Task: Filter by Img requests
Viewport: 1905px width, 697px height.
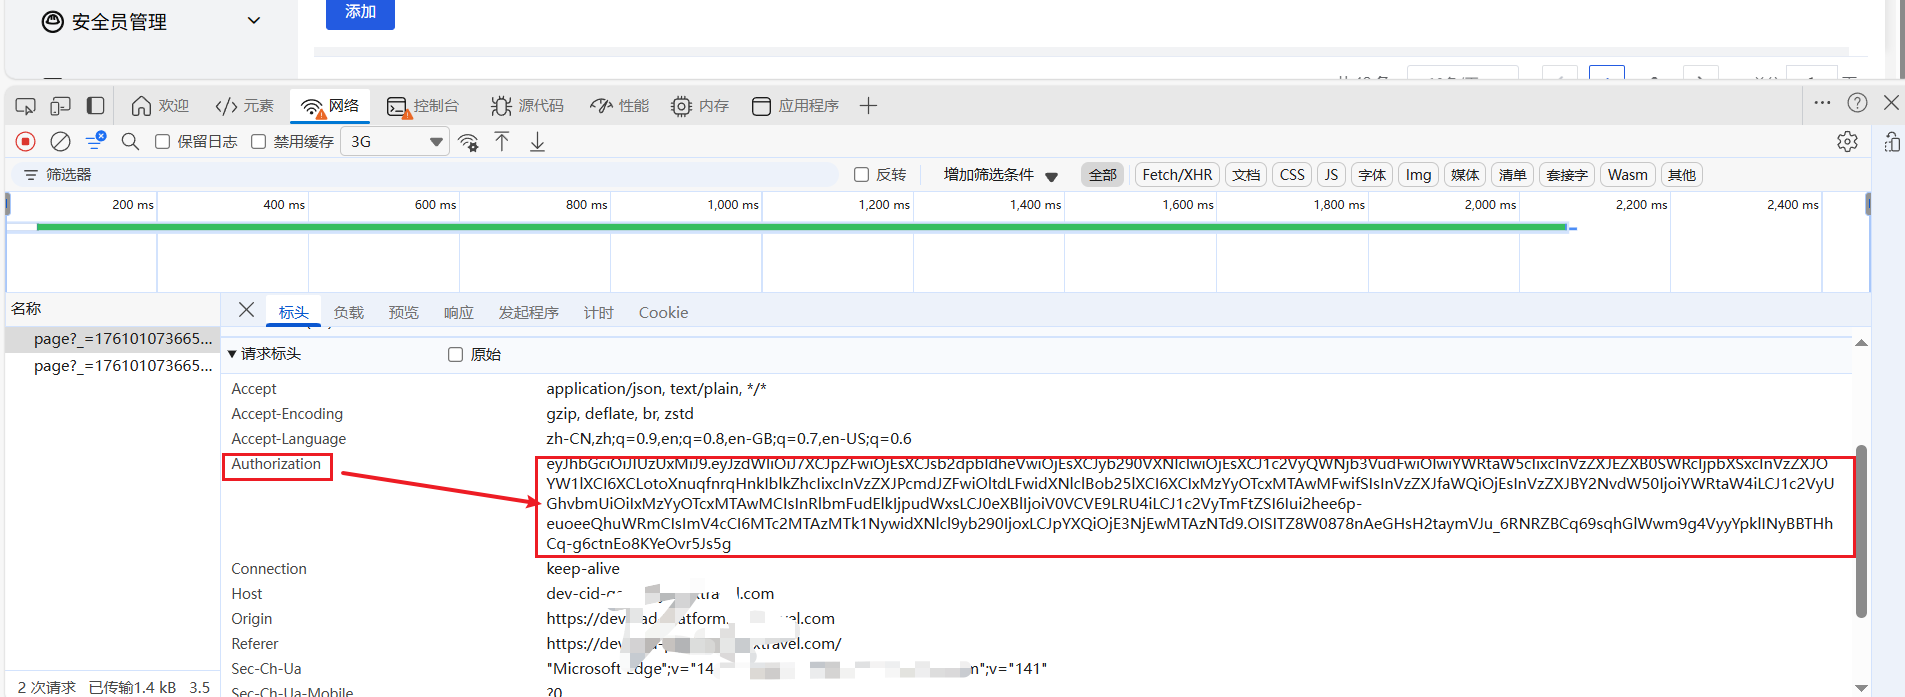Action: tap(1418, 175)
